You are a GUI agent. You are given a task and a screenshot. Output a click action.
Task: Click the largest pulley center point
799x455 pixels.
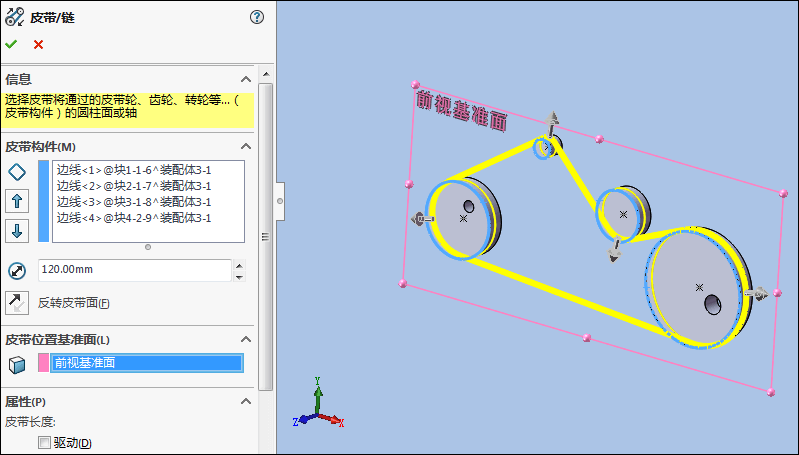tap(699, 288)
